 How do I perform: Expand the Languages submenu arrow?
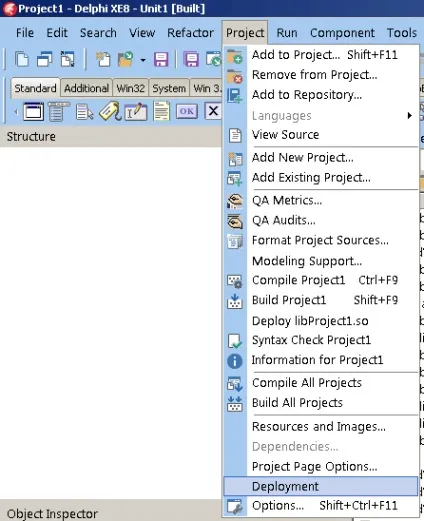410,115
